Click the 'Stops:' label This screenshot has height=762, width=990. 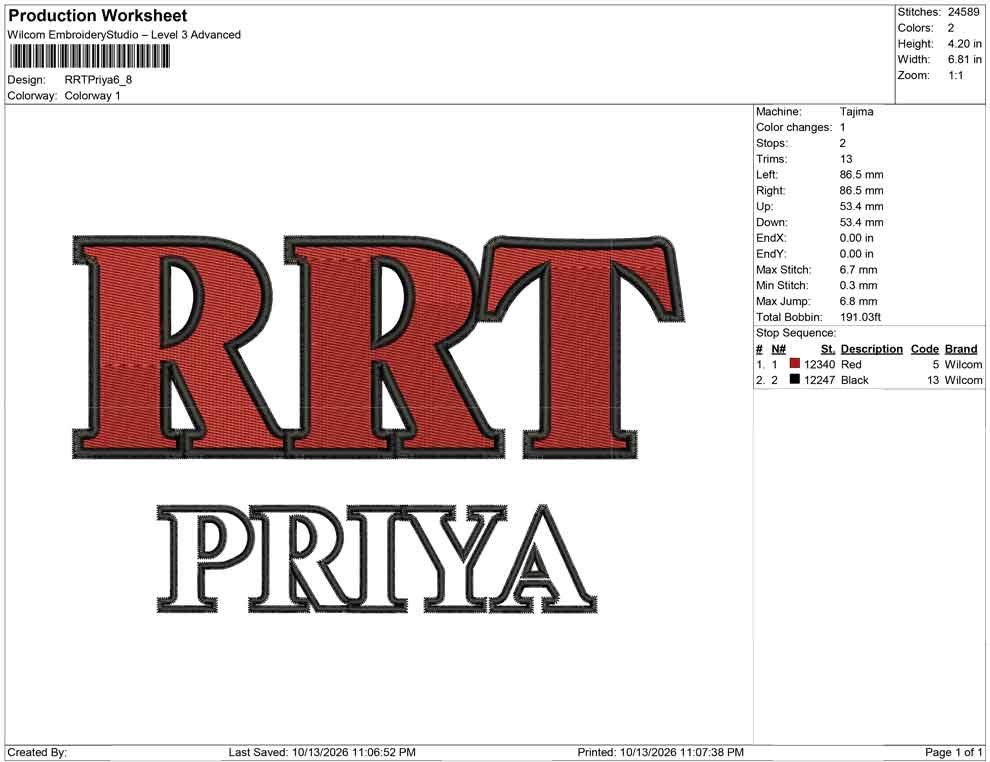[x=772, y=143]
